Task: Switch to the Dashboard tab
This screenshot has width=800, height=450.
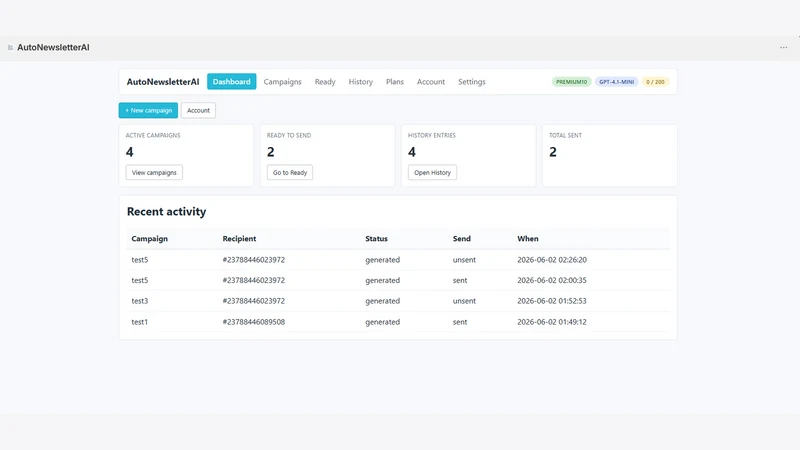Action: (x=232, y=82)
